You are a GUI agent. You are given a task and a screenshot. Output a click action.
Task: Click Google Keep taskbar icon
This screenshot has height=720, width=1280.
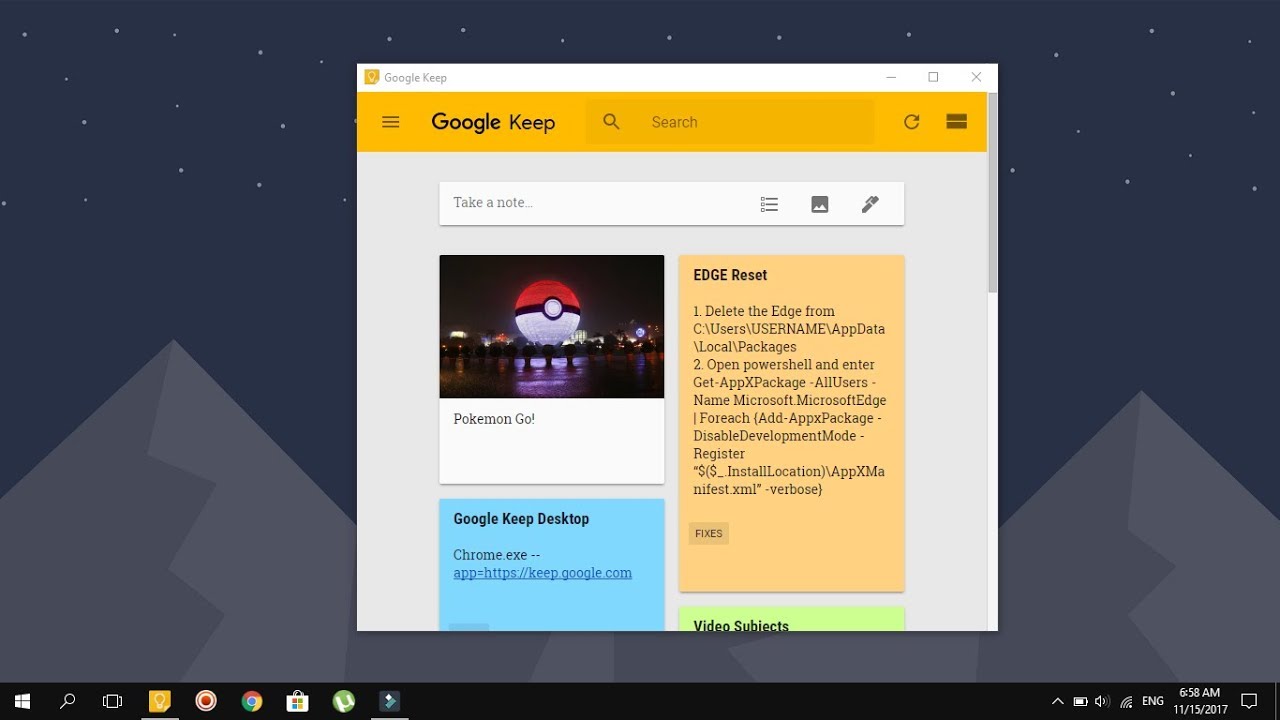(x=160, y=701)
